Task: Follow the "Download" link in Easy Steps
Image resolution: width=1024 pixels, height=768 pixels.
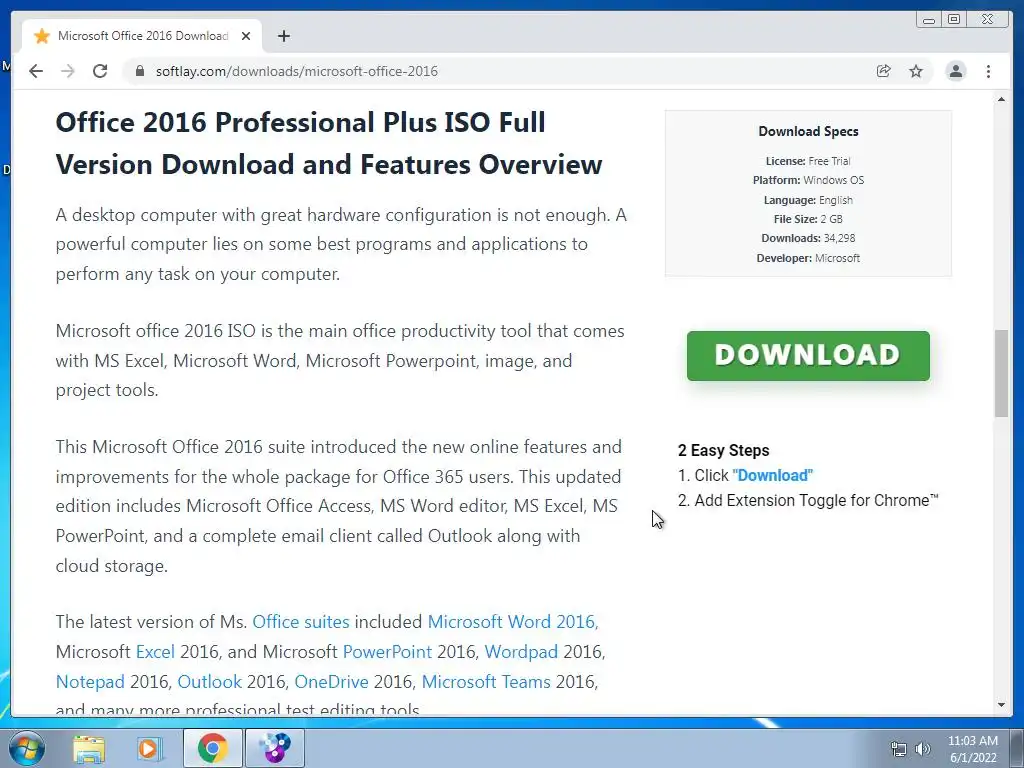Action: coord(773,475)
